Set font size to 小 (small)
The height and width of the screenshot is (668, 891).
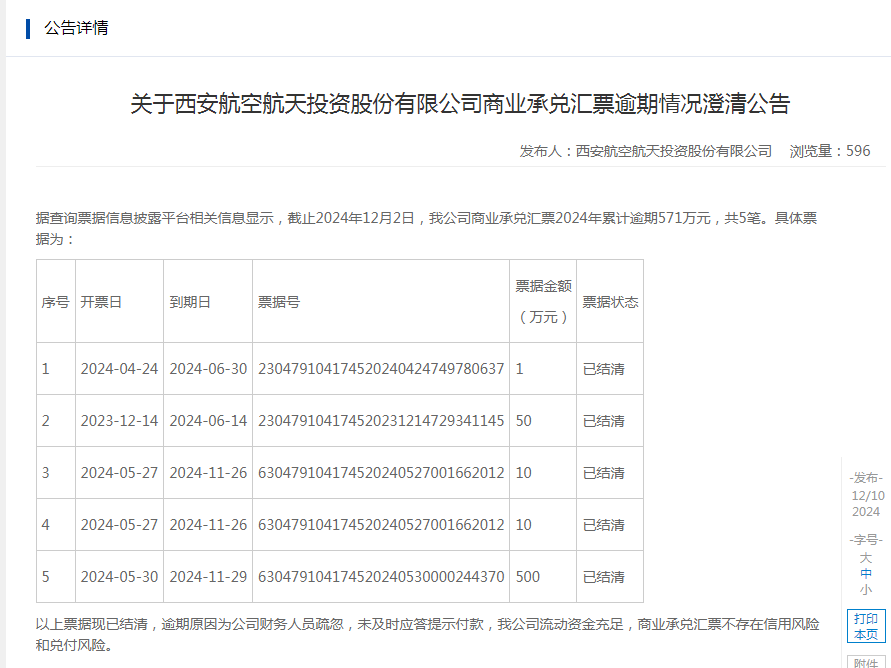[866, 589]
